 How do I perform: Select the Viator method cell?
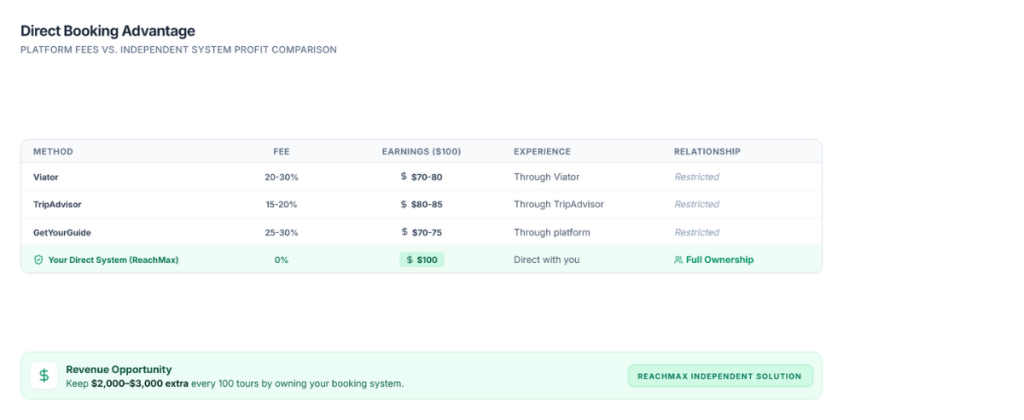tap(46, 177)
